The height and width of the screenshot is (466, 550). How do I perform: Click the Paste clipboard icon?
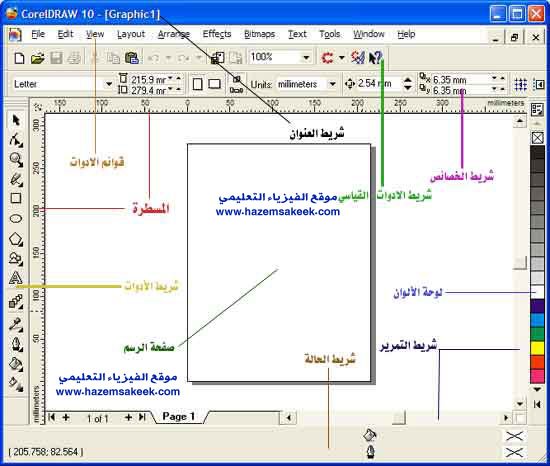point(132,58)
